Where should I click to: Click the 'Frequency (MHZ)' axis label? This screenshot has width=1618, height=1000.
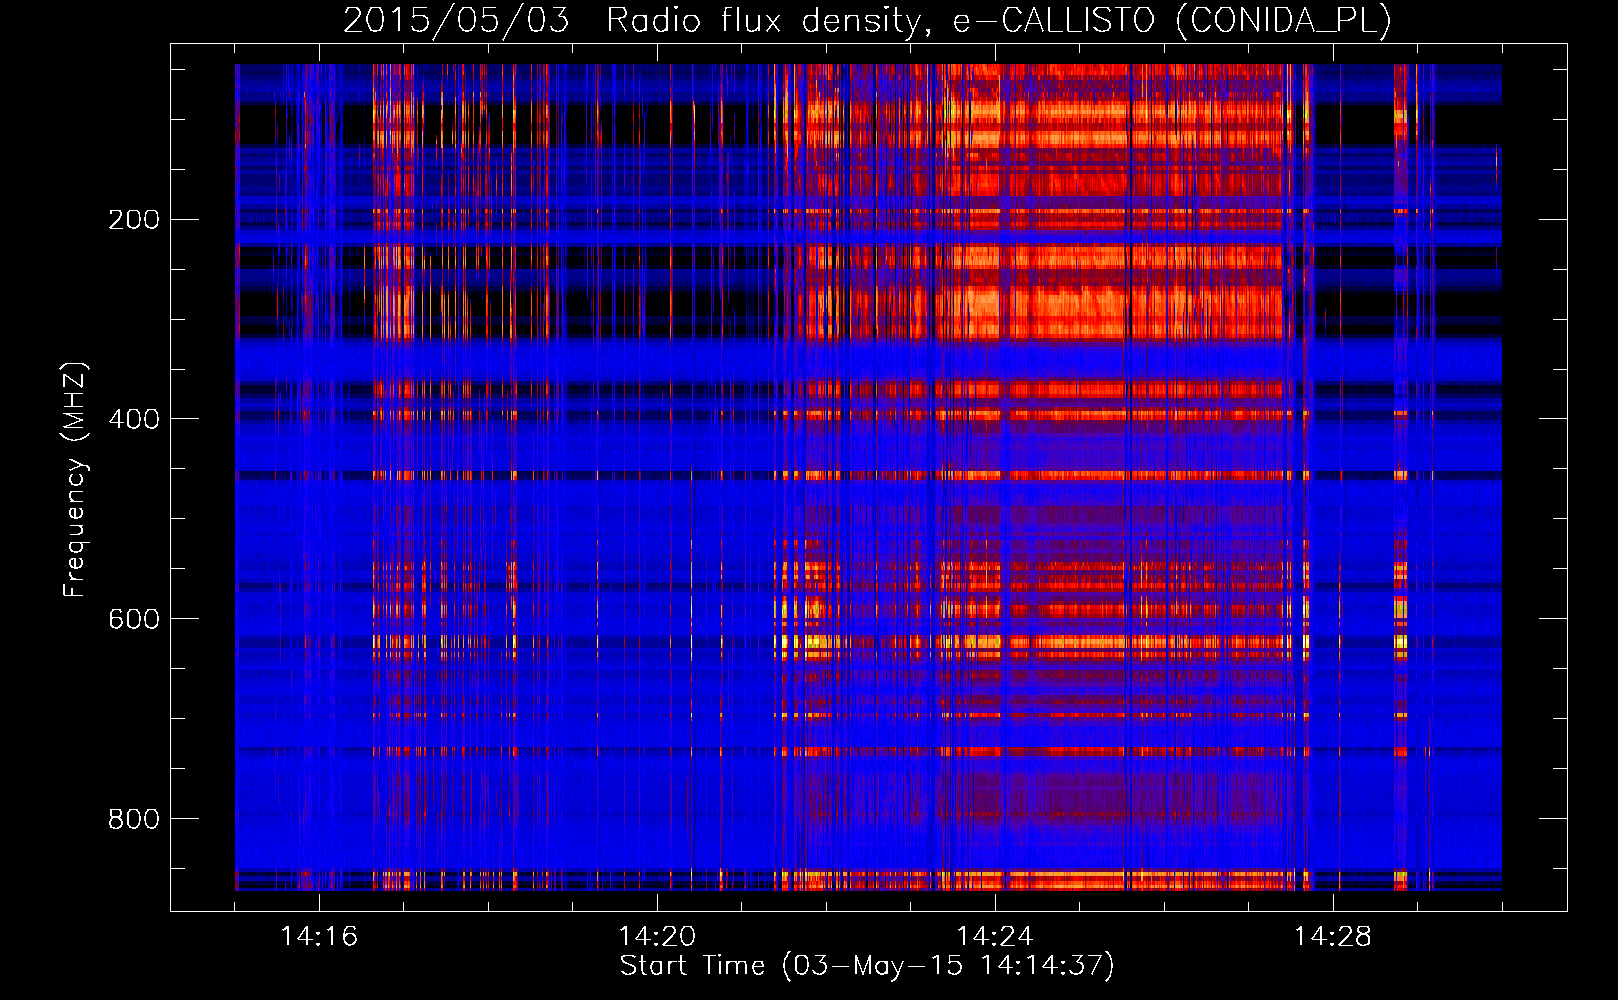75,480
